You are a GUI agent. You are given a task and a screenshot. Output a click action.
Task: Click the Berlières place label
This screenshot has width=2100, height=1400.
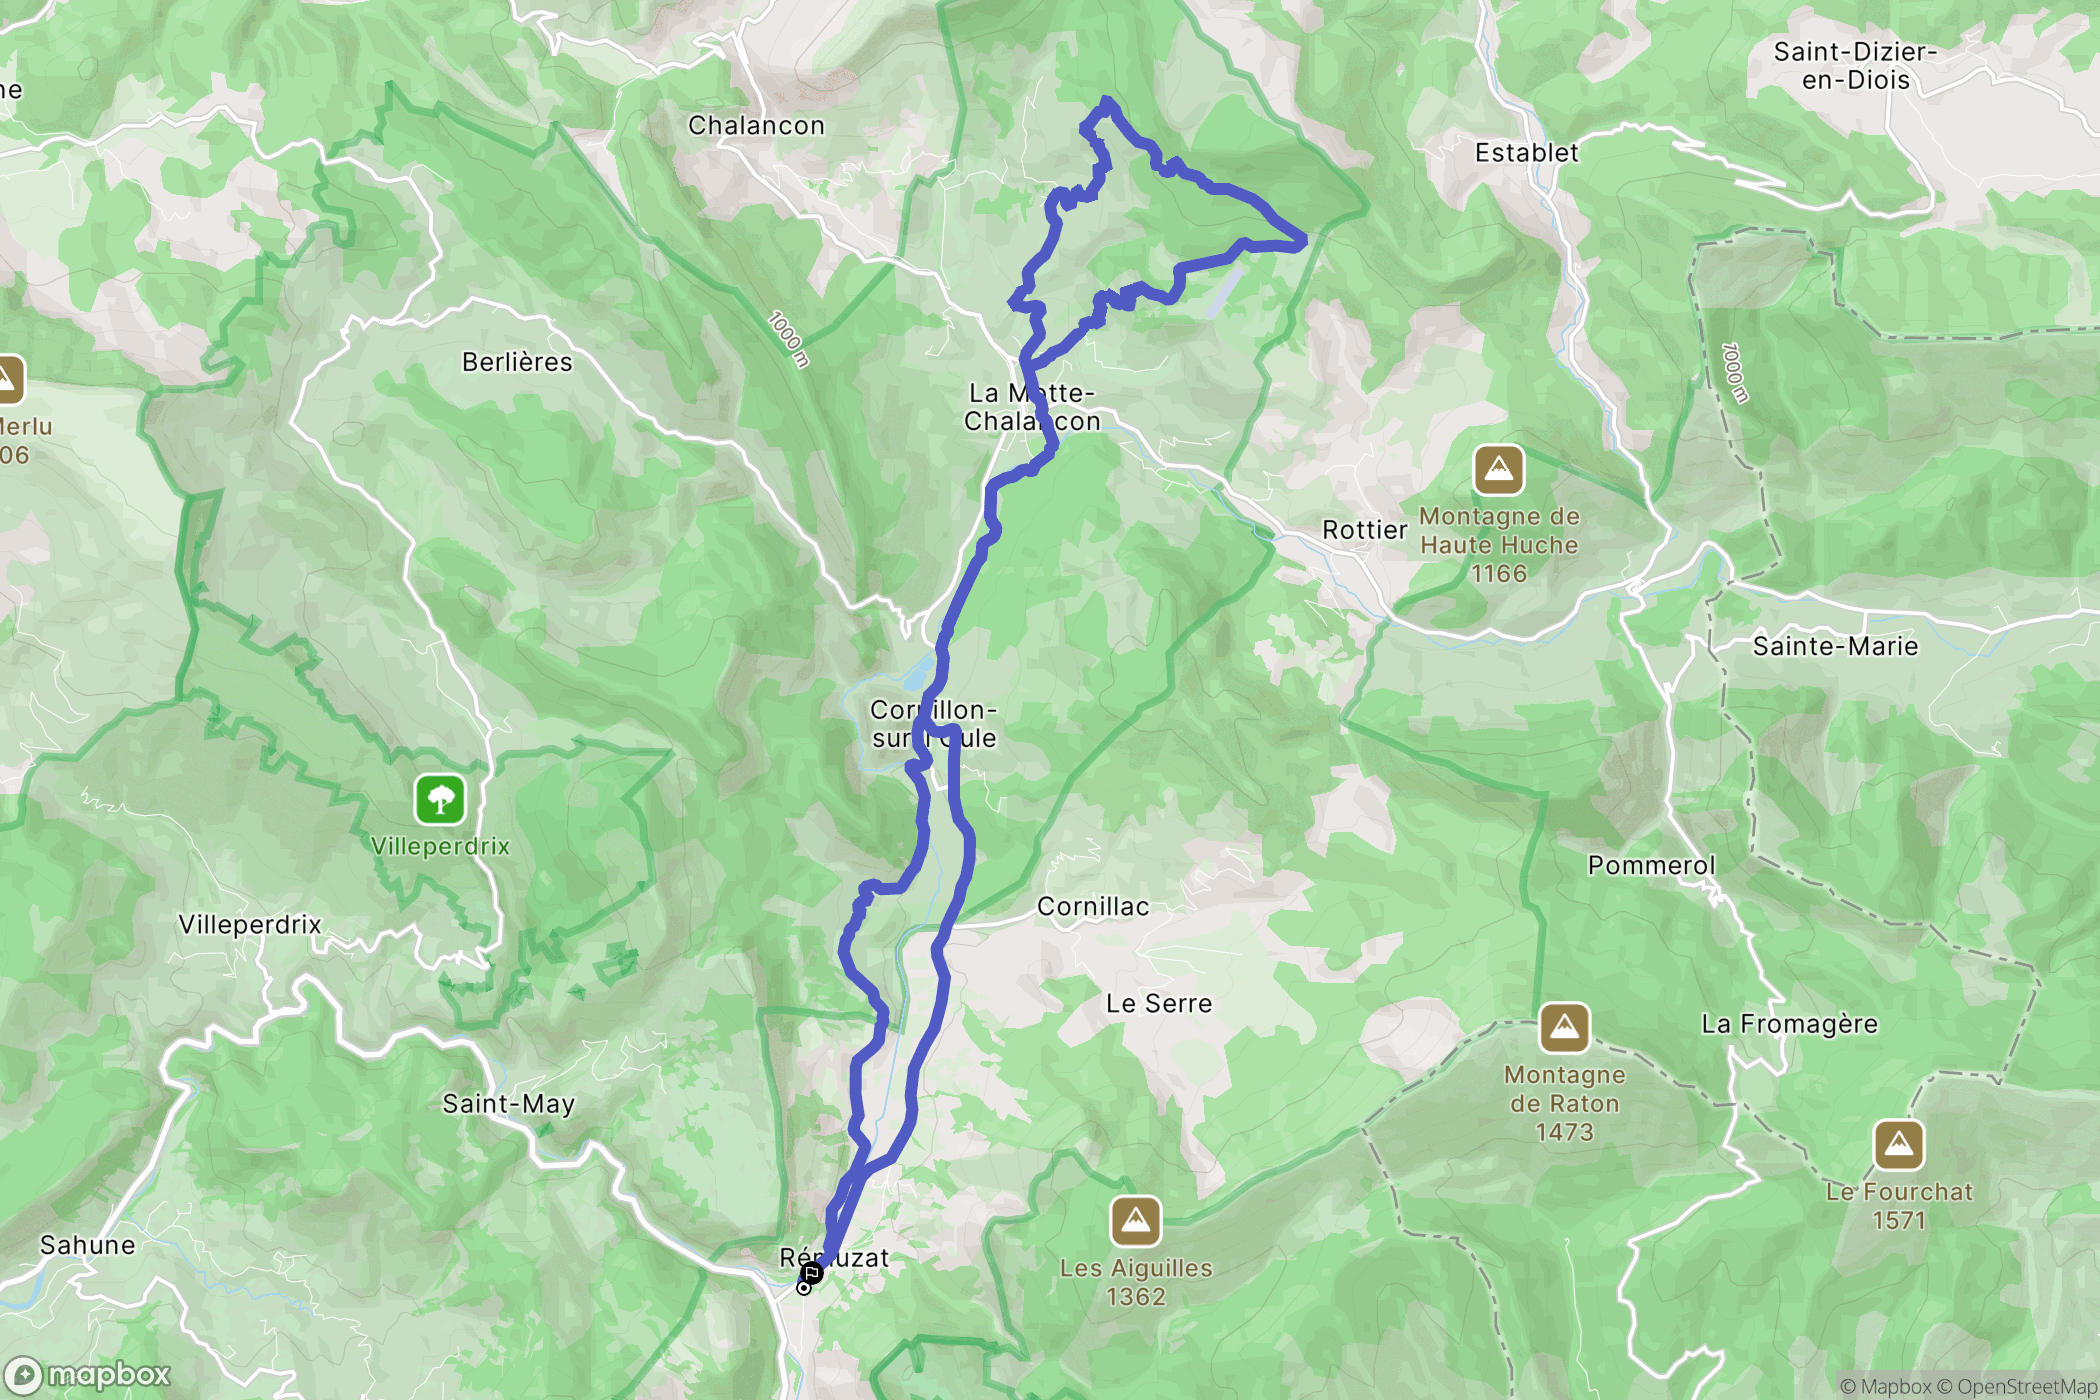pyautogui.click(x=517, y=362)
